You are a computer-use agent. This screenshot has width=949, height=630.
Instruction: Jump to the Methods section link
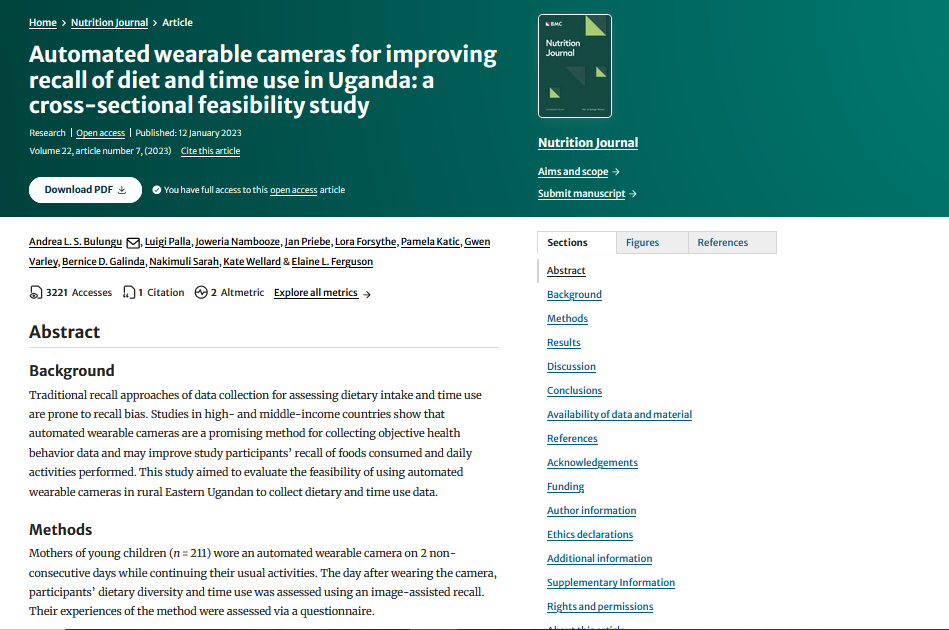tap(567, 318)
